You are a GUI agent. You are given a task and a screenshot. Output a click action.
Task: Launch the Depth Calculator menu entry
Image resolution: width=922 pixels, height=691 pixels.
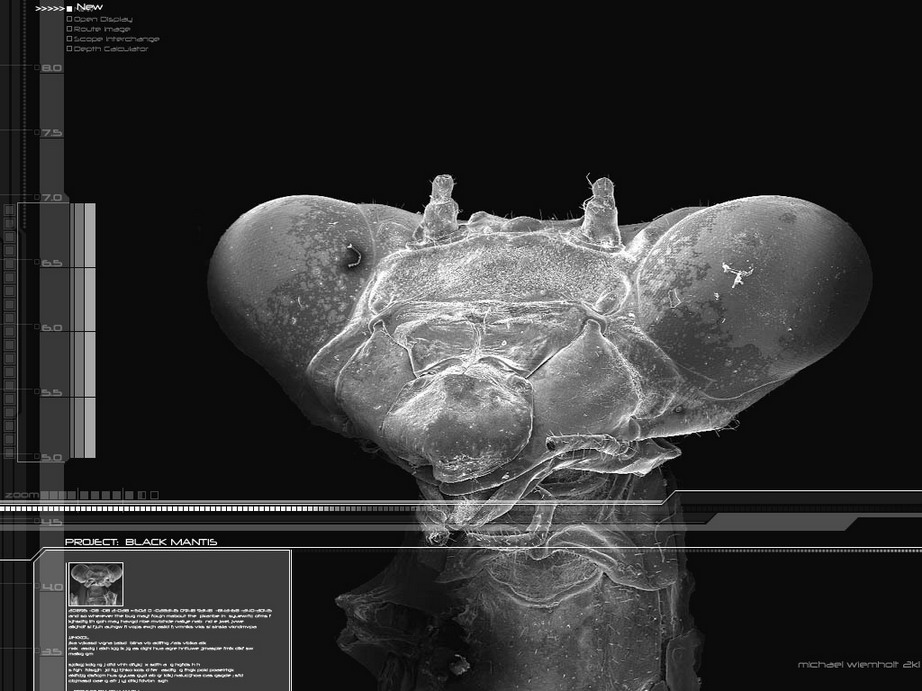(x=111, y=49)
